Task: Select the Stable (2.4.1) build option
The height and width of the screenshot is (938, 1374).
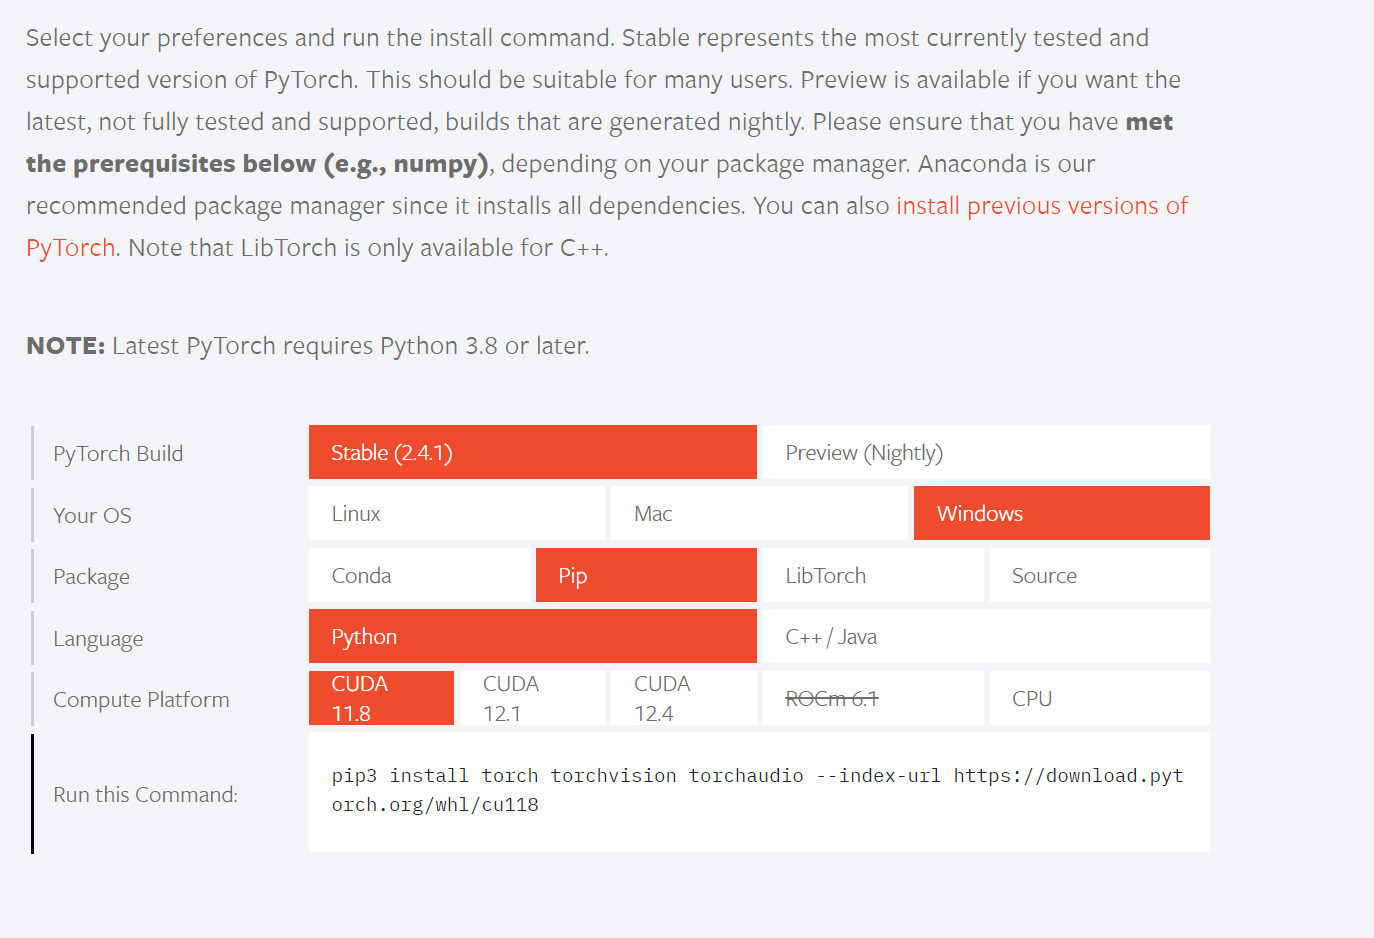Action: pyautogui.click(x=532, y=452)
